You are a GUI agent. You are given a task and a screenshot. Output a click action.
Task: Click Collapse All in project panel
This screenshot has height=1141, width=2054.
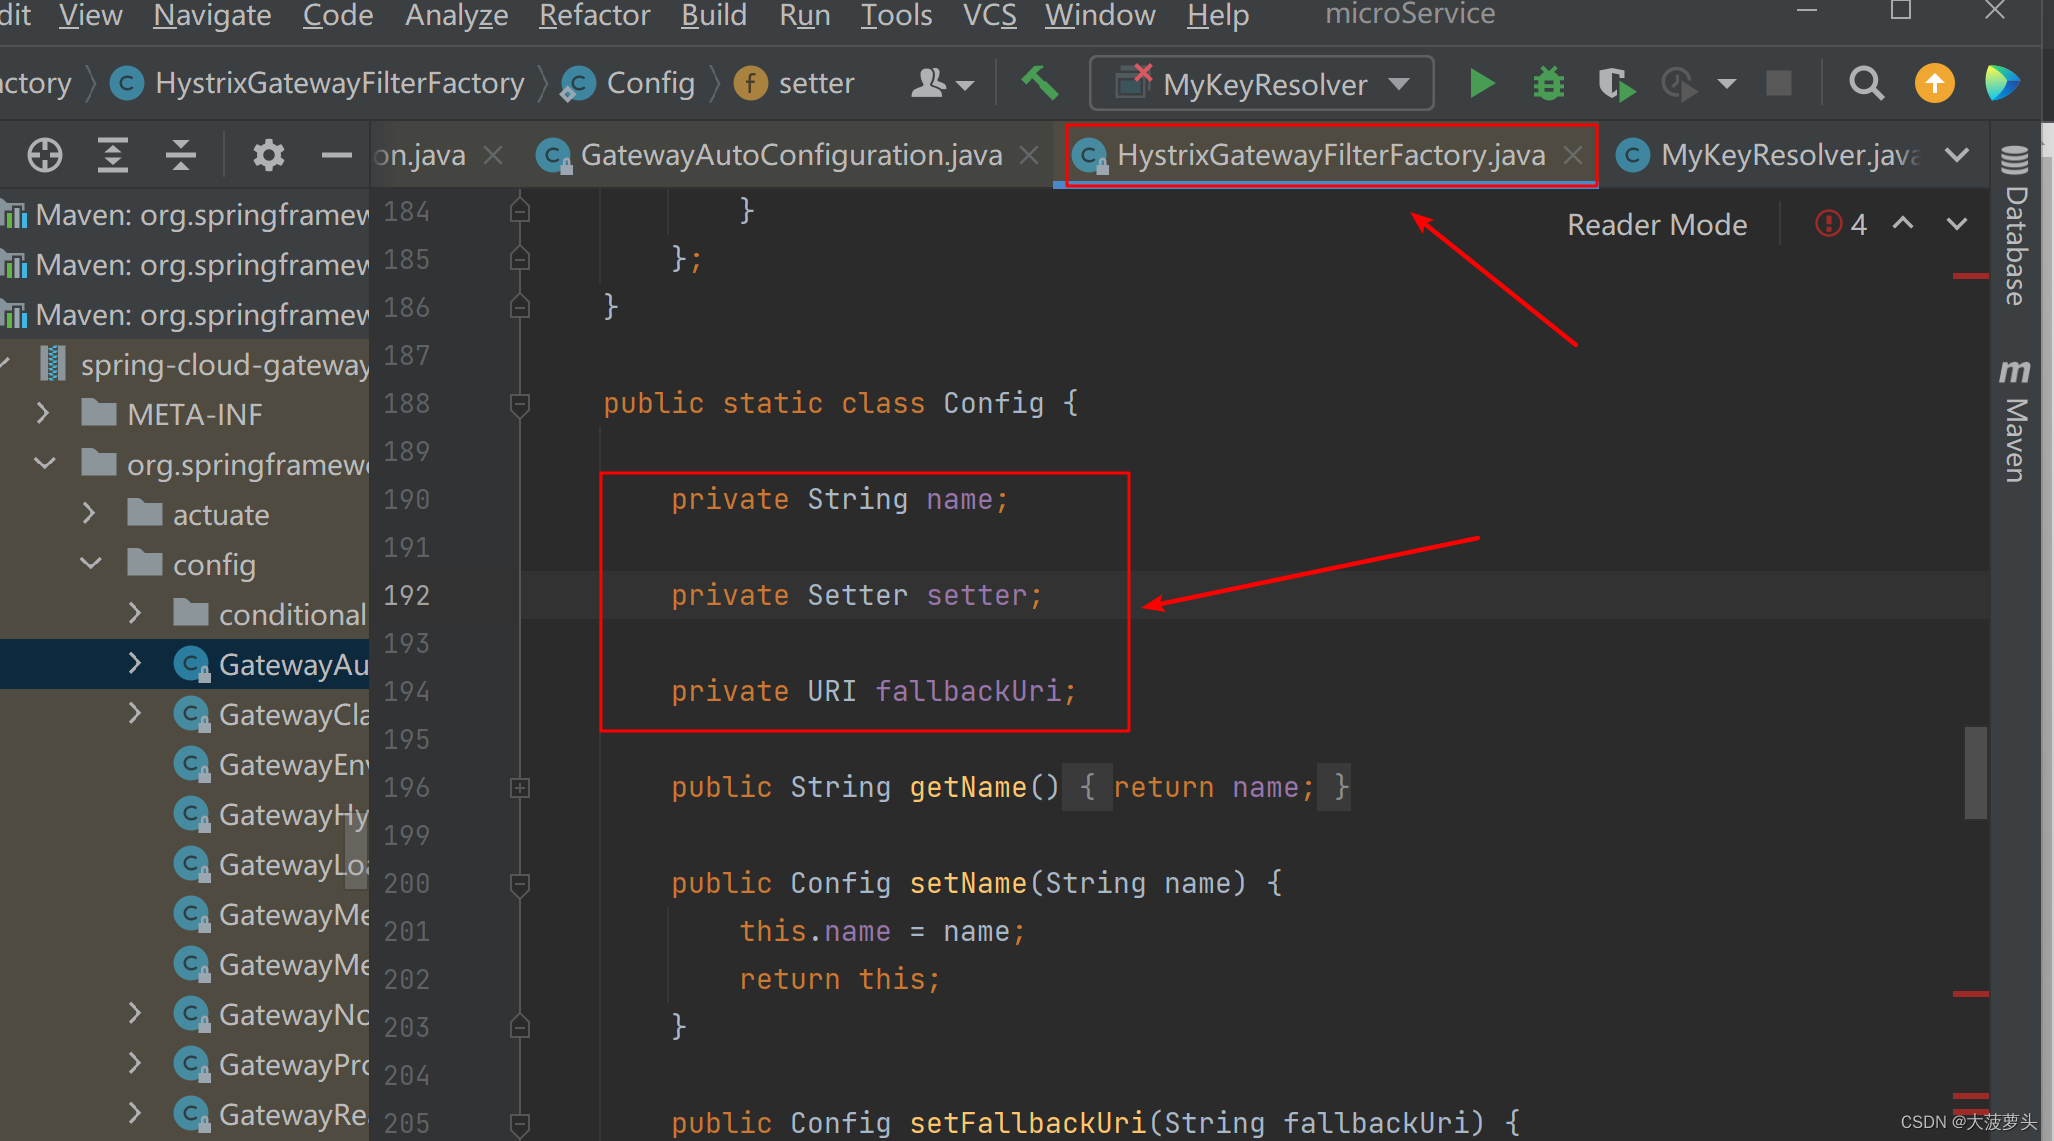click(x=180, y=155)
